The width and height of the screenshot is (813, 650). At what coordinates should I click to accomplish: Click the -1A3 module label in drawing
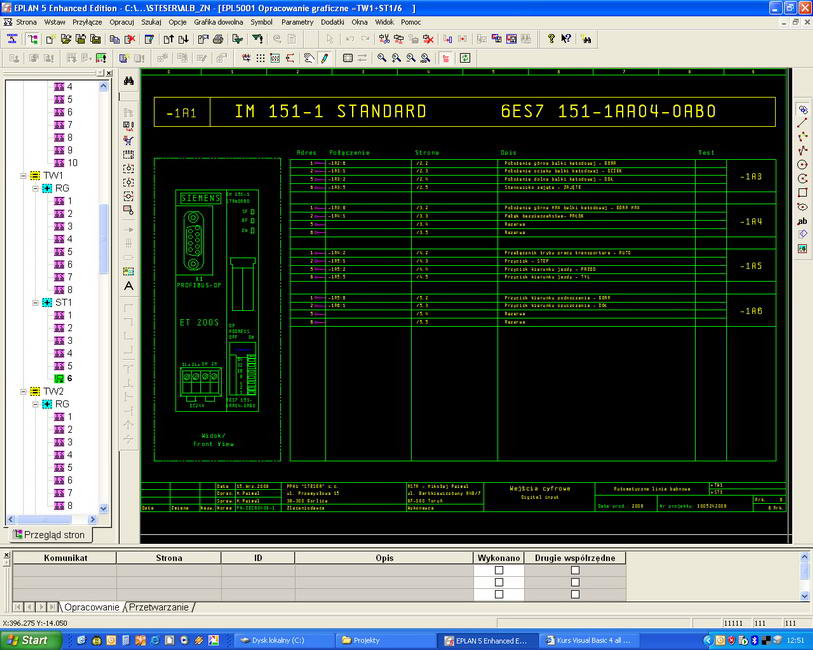tap(751, 177)
